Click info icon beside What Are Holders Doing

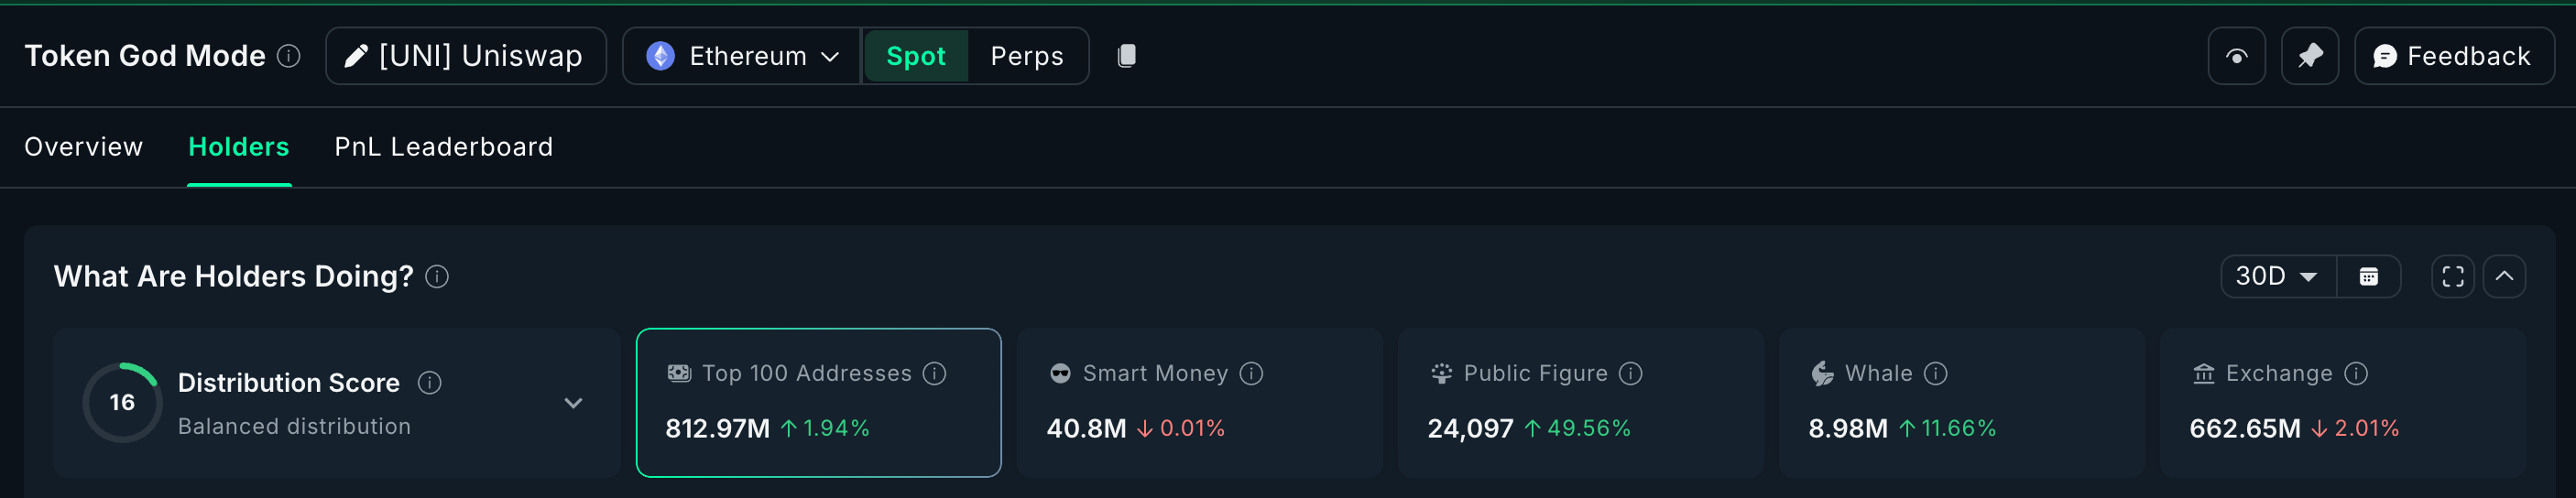(x=437, y=277)
